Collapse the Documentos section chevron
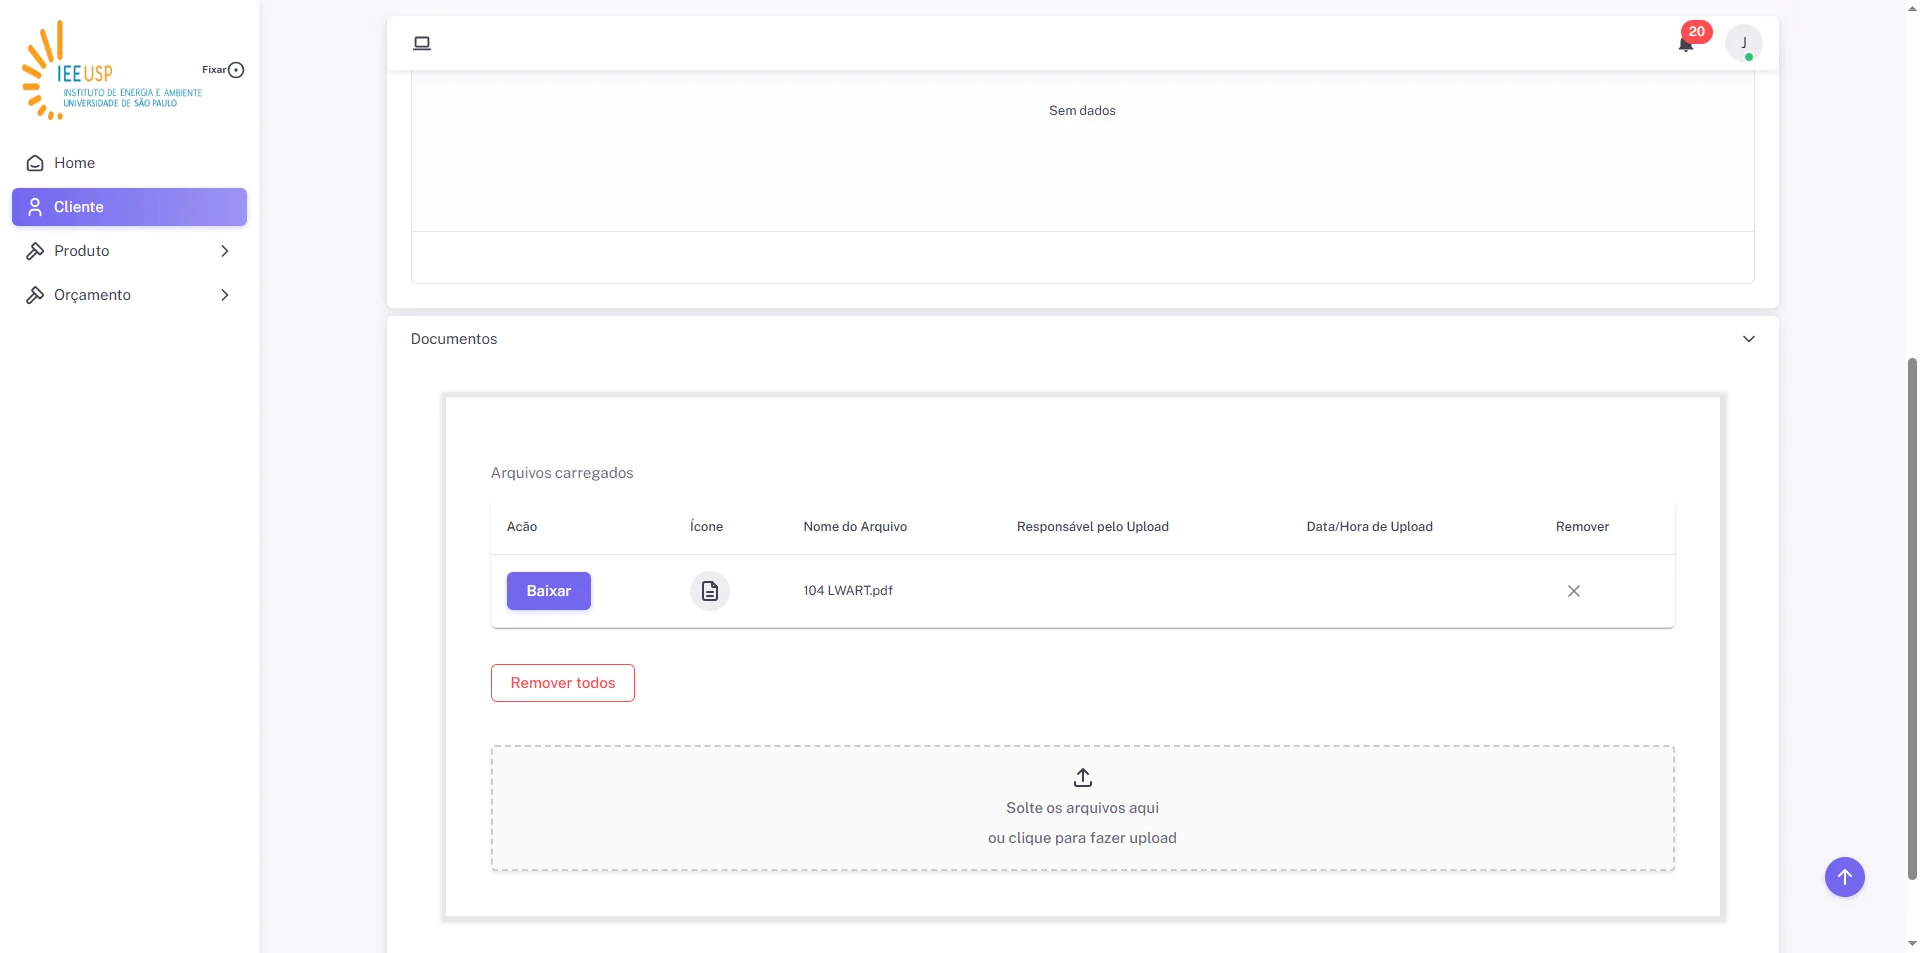 (1749, 339)
